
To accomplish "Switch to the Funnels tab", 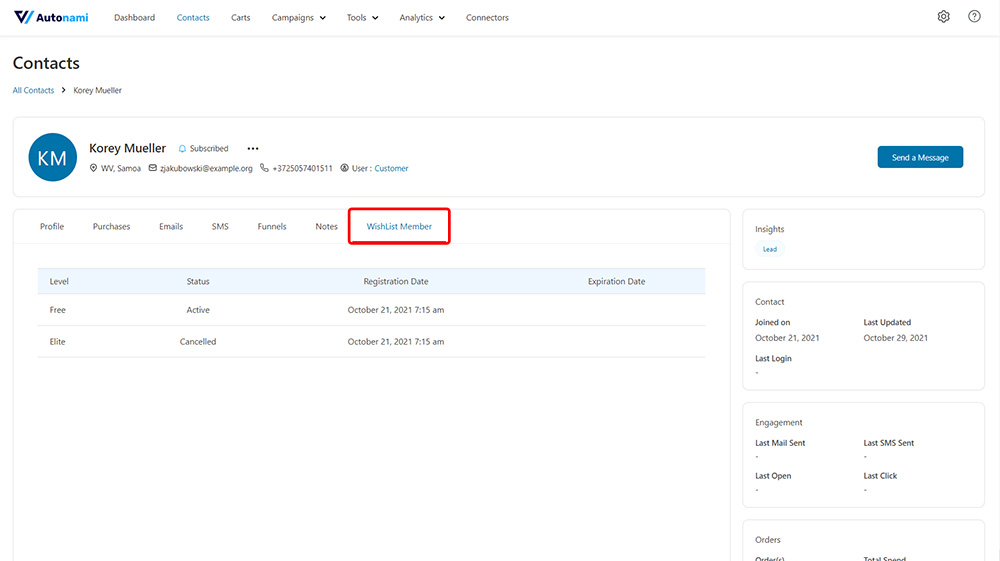I will [x=272, y=226].
